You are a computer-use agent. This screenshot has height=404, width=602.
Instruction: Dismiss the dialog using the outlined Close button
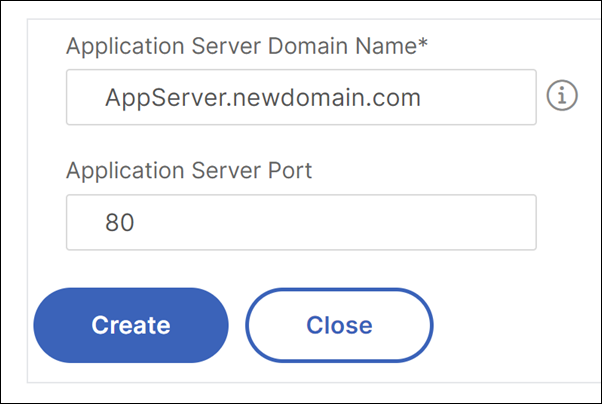pos(339,325)
